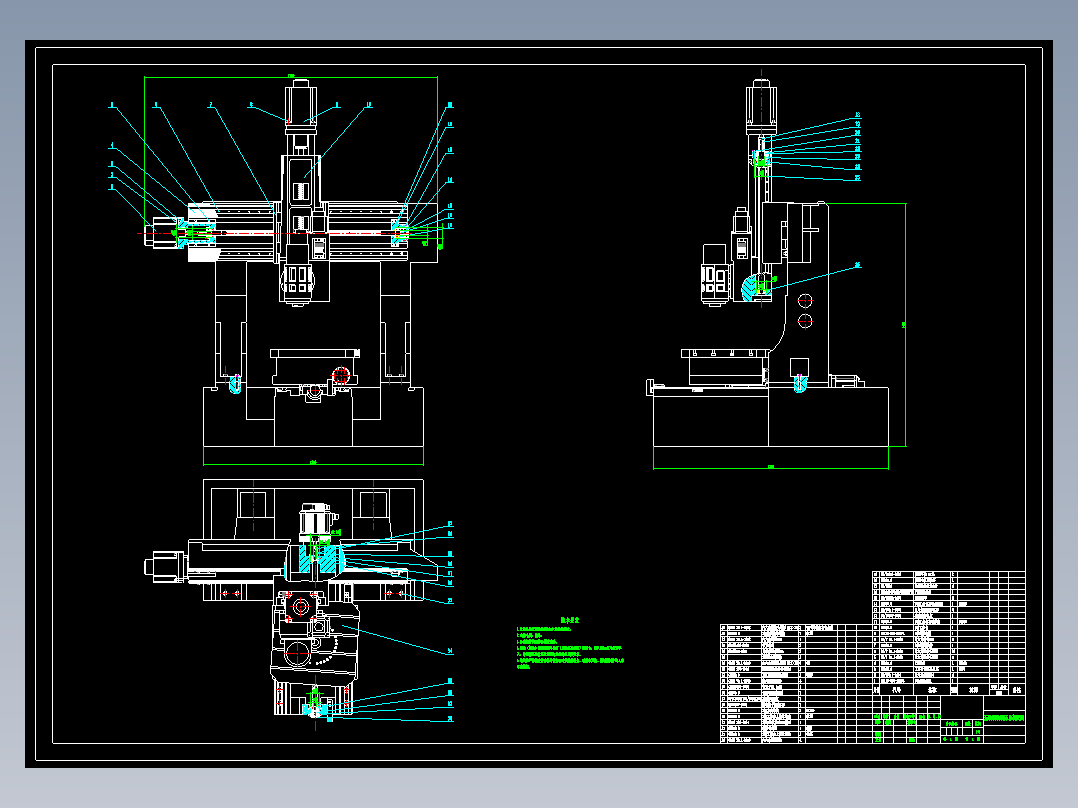
Task: Click the green height dimension line in the side view
Action: (x=905, y=325)
